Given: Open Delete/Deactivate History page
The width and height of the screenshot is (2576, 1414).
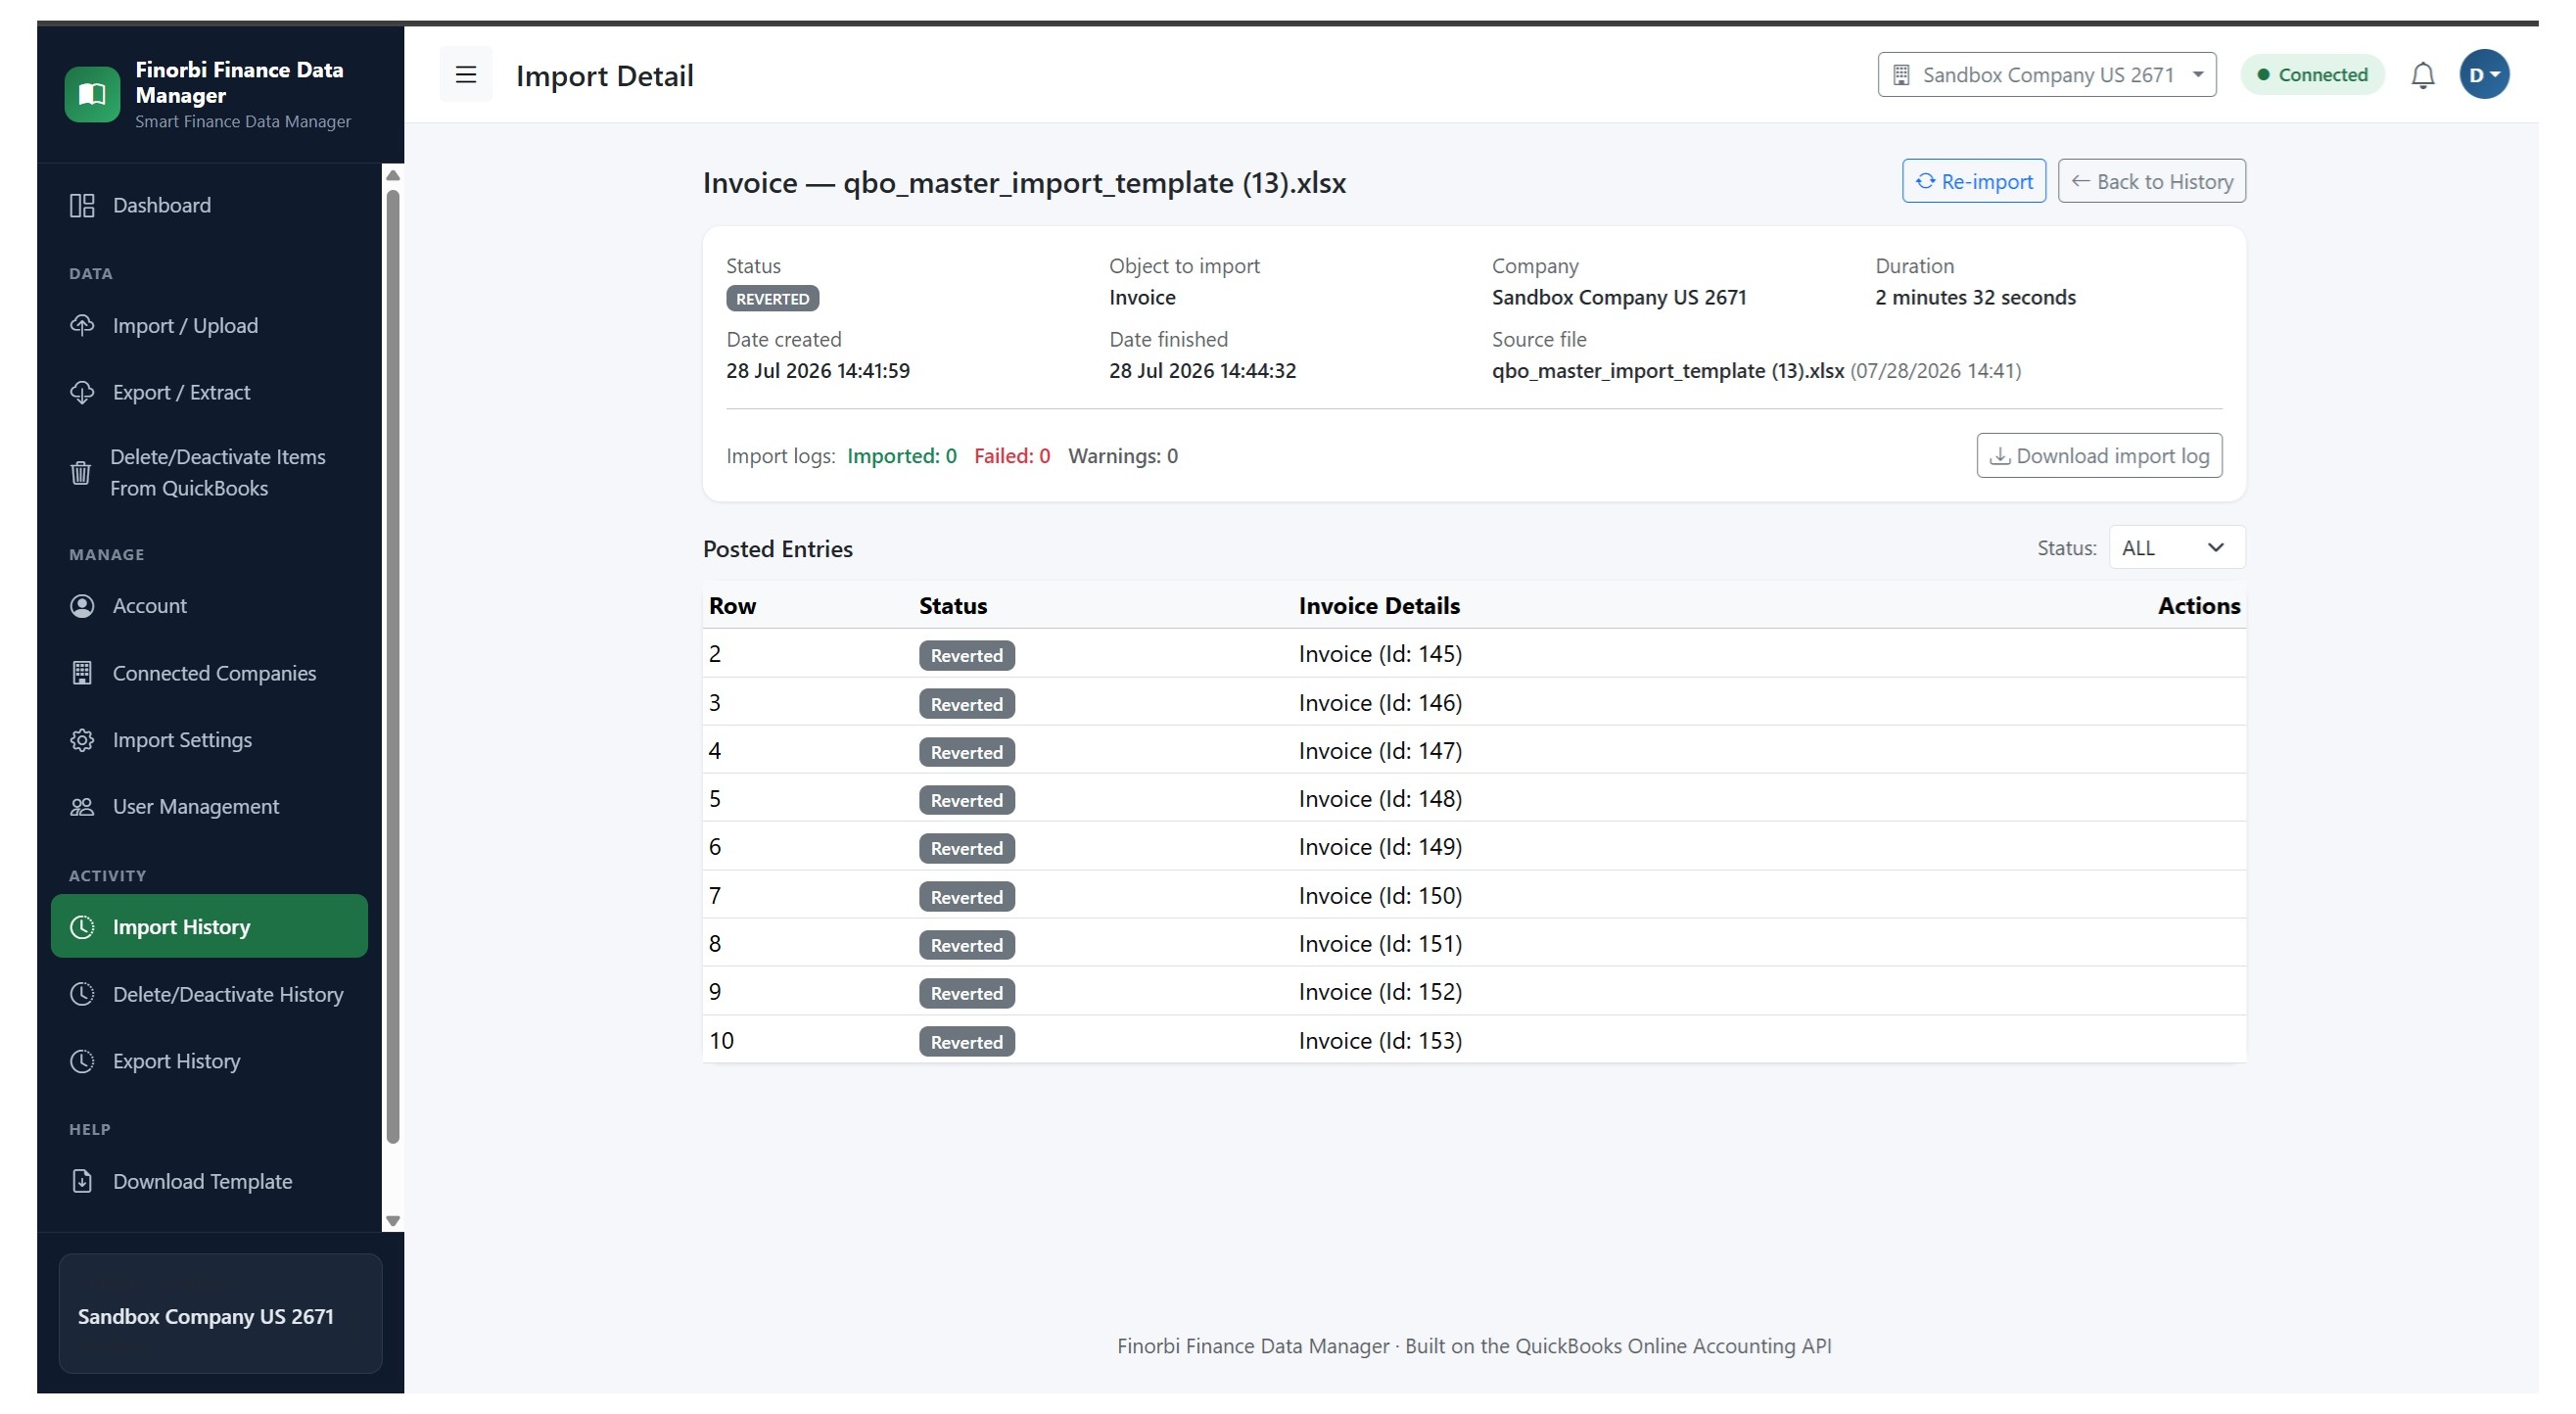Looking at the screenshot, I should tap(210, 995).
